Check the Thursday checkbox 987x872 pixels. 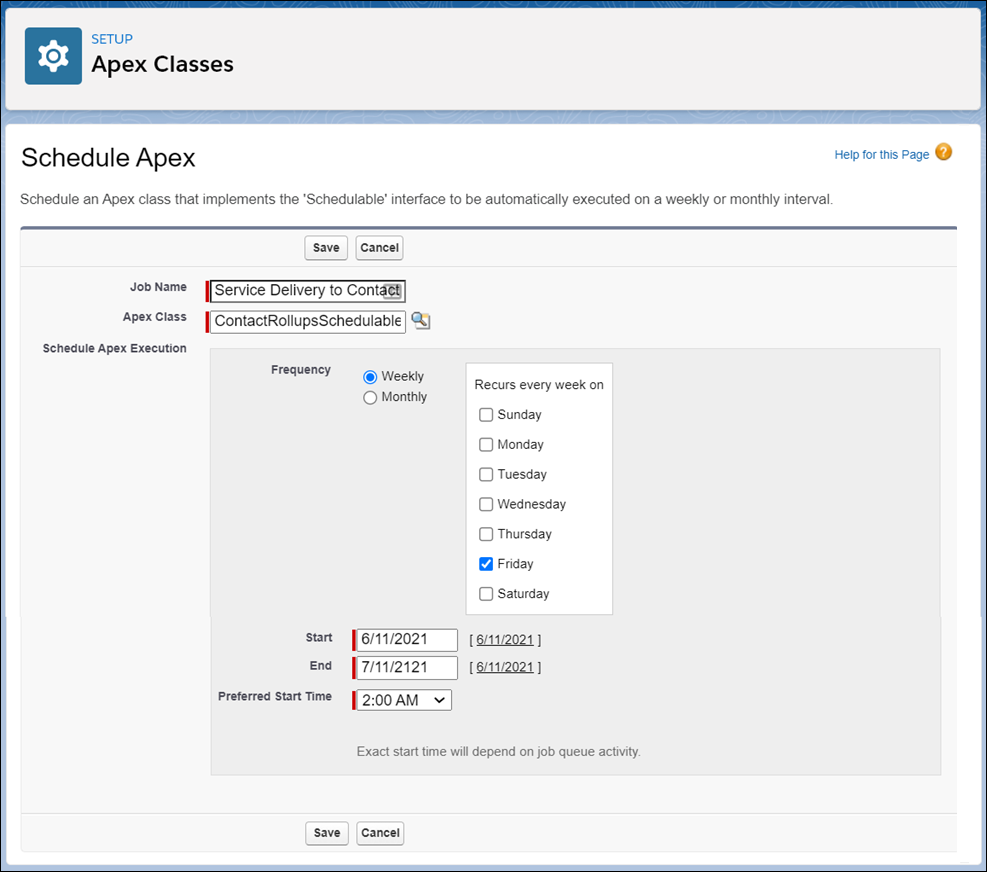[486, 534]
